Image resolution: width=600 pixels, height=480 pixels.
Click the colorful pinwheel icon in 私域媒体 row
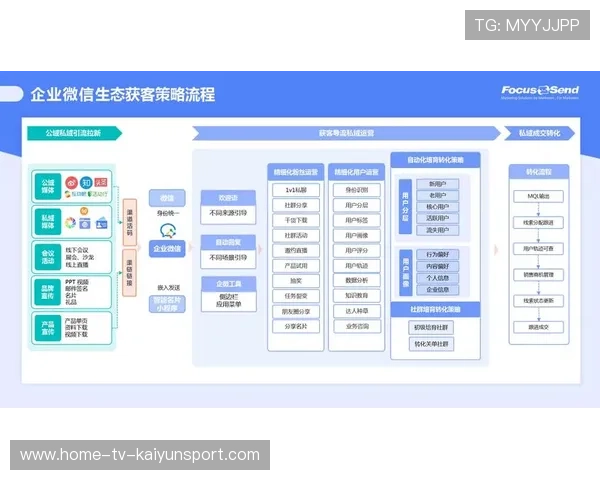(70, 222)
